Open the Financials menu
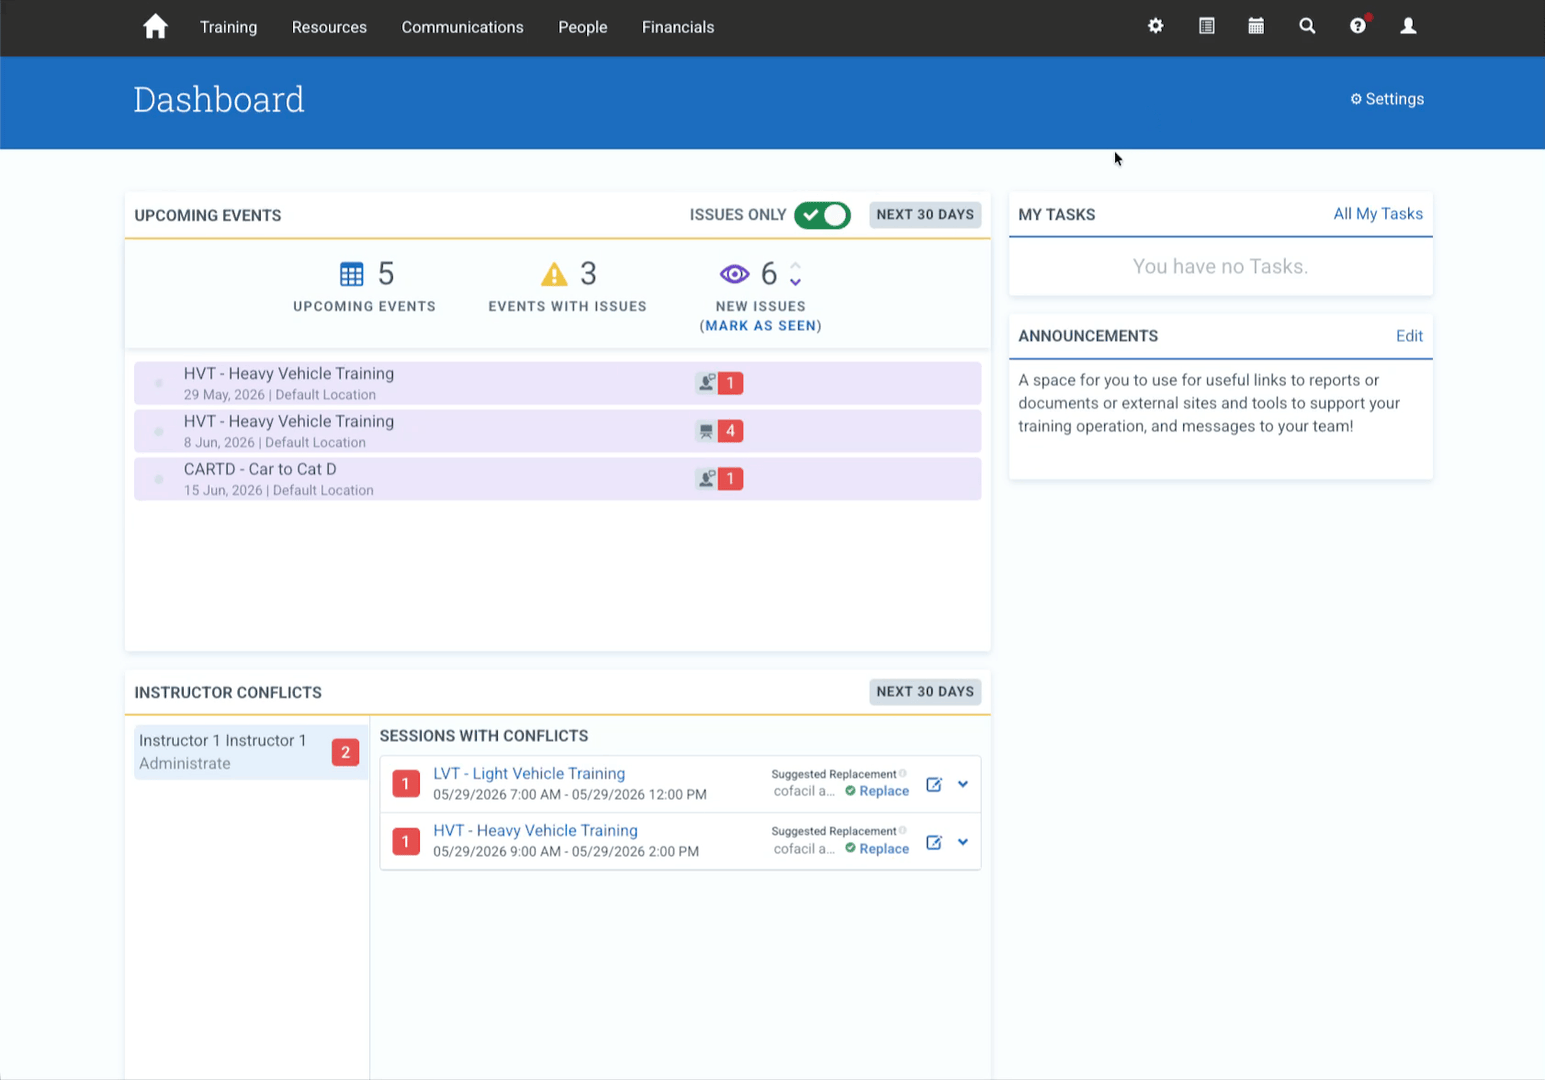This screenshot has height=1080, width=1545. [678, 27]
